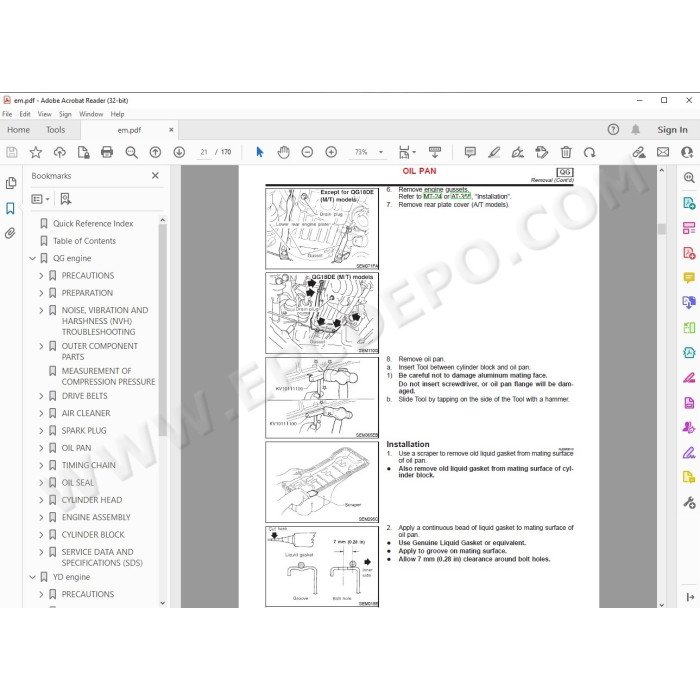This screenshot has width=700, height=700.
Task: Follow the AT-356 link in document
Action: [461, 196]
